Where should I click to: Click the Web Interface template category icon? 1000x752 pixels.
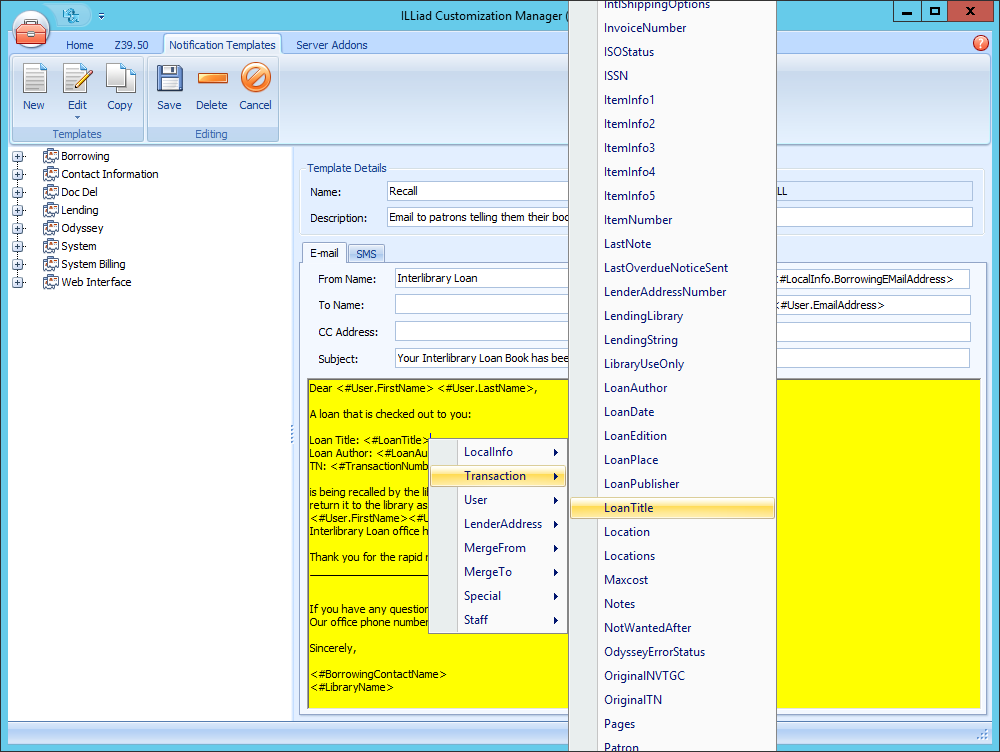(51, 282)
